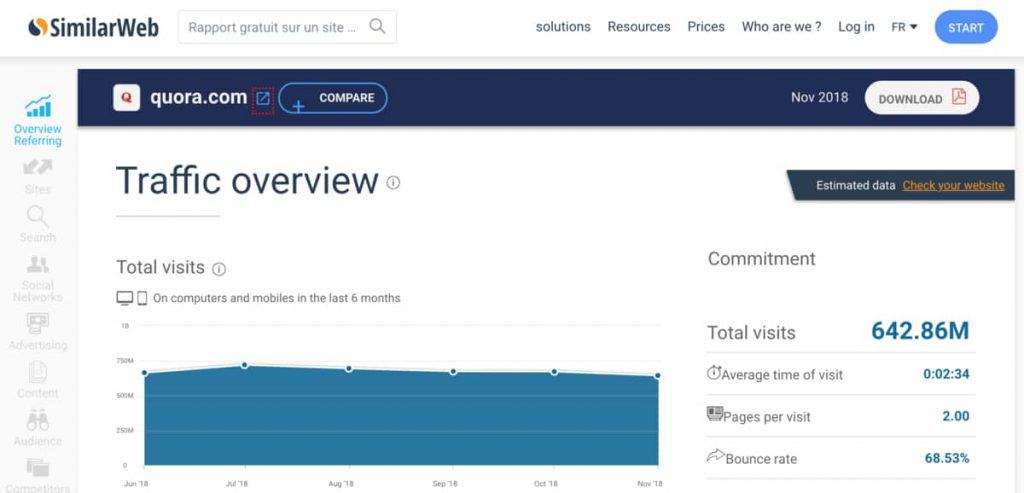Click the Log in link
Image resolution: width=1024 pixels, height=493 pixels.
click(x=856, y=27)
